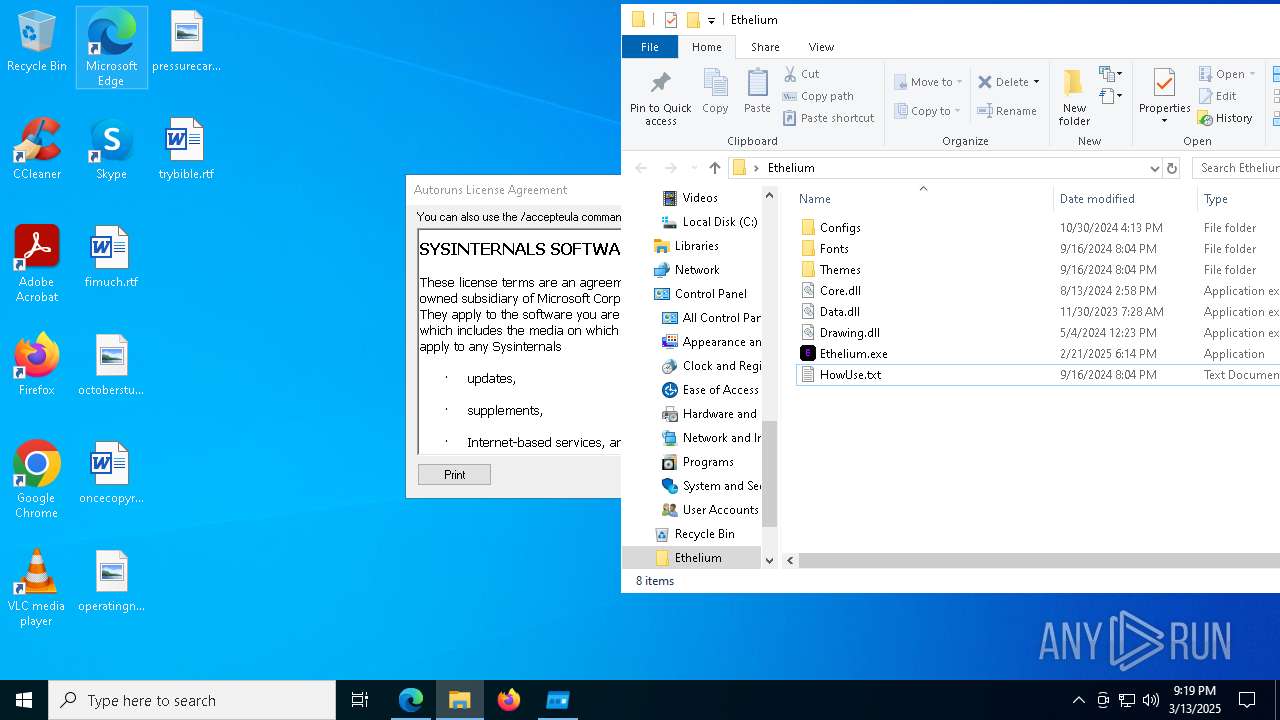1280x720 pixels.
Task: Select pressurecar image file on desktop
Action: (x=186, y=43)
